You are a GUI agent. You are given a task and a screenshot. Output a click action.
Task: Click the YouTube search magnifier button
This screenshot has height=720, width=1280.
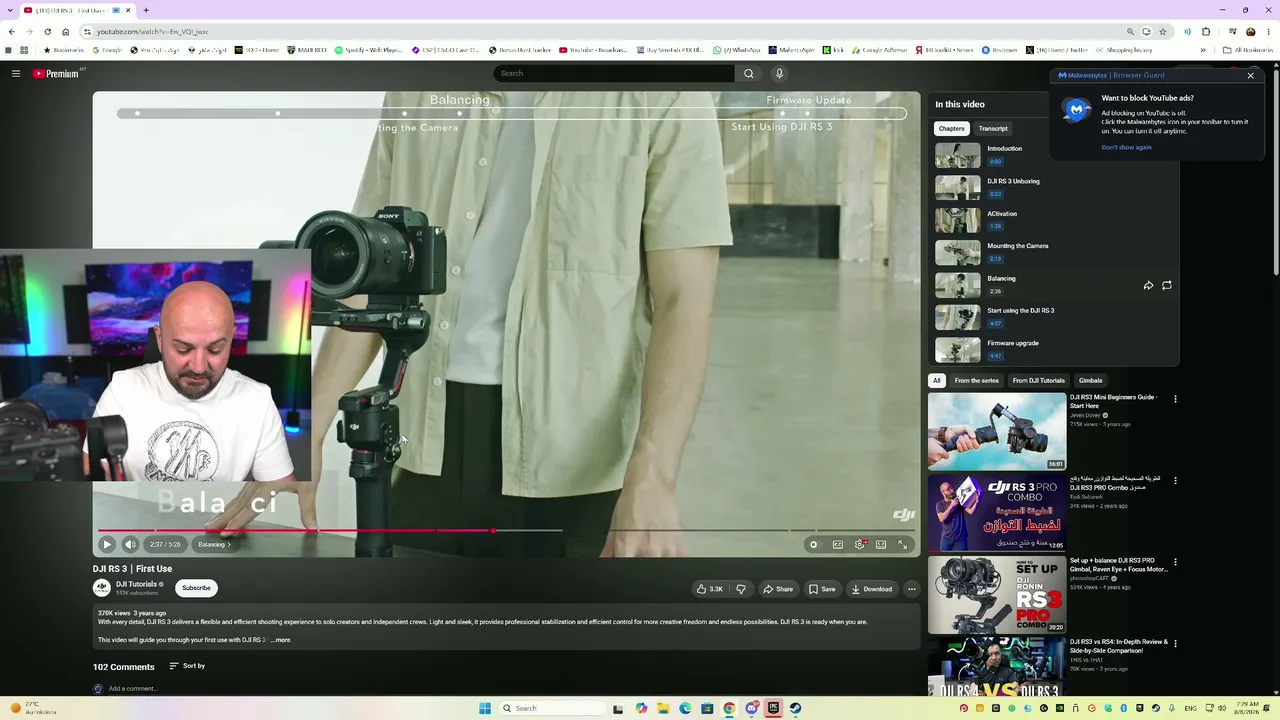(x=748, y=73)
